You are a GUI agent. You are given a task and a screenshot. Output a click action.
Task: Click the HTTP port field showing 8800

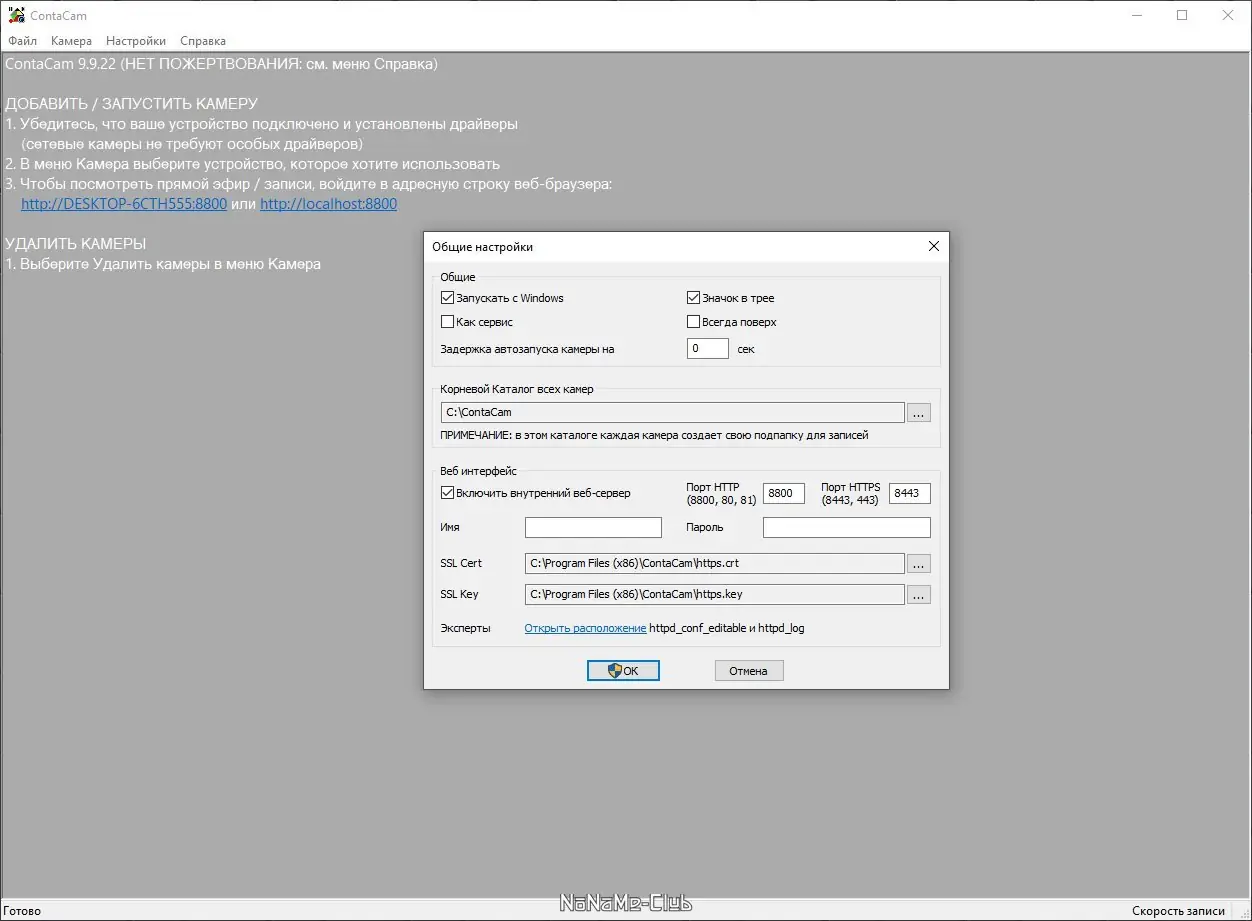[784, 493]
